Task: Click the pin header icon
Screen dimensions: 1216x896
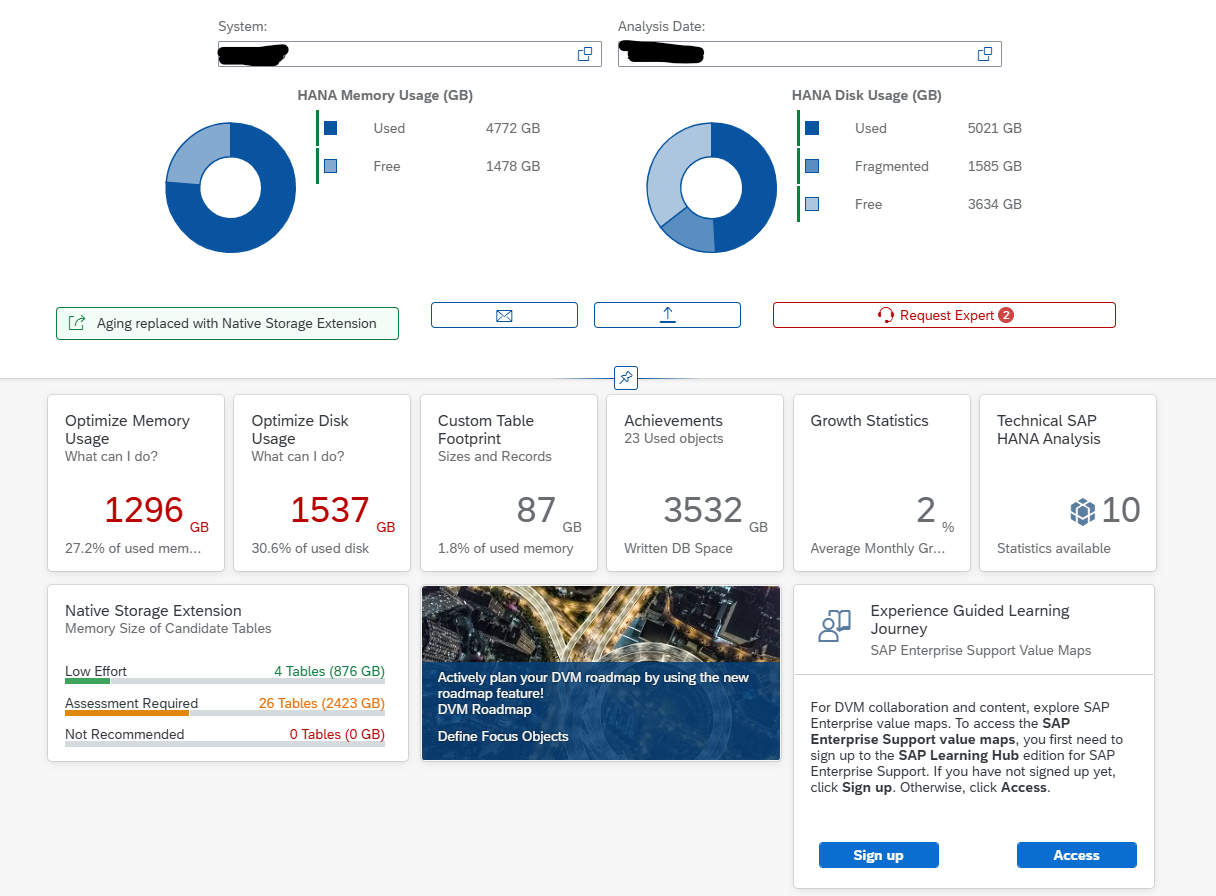Action: (x=625, y=378)
